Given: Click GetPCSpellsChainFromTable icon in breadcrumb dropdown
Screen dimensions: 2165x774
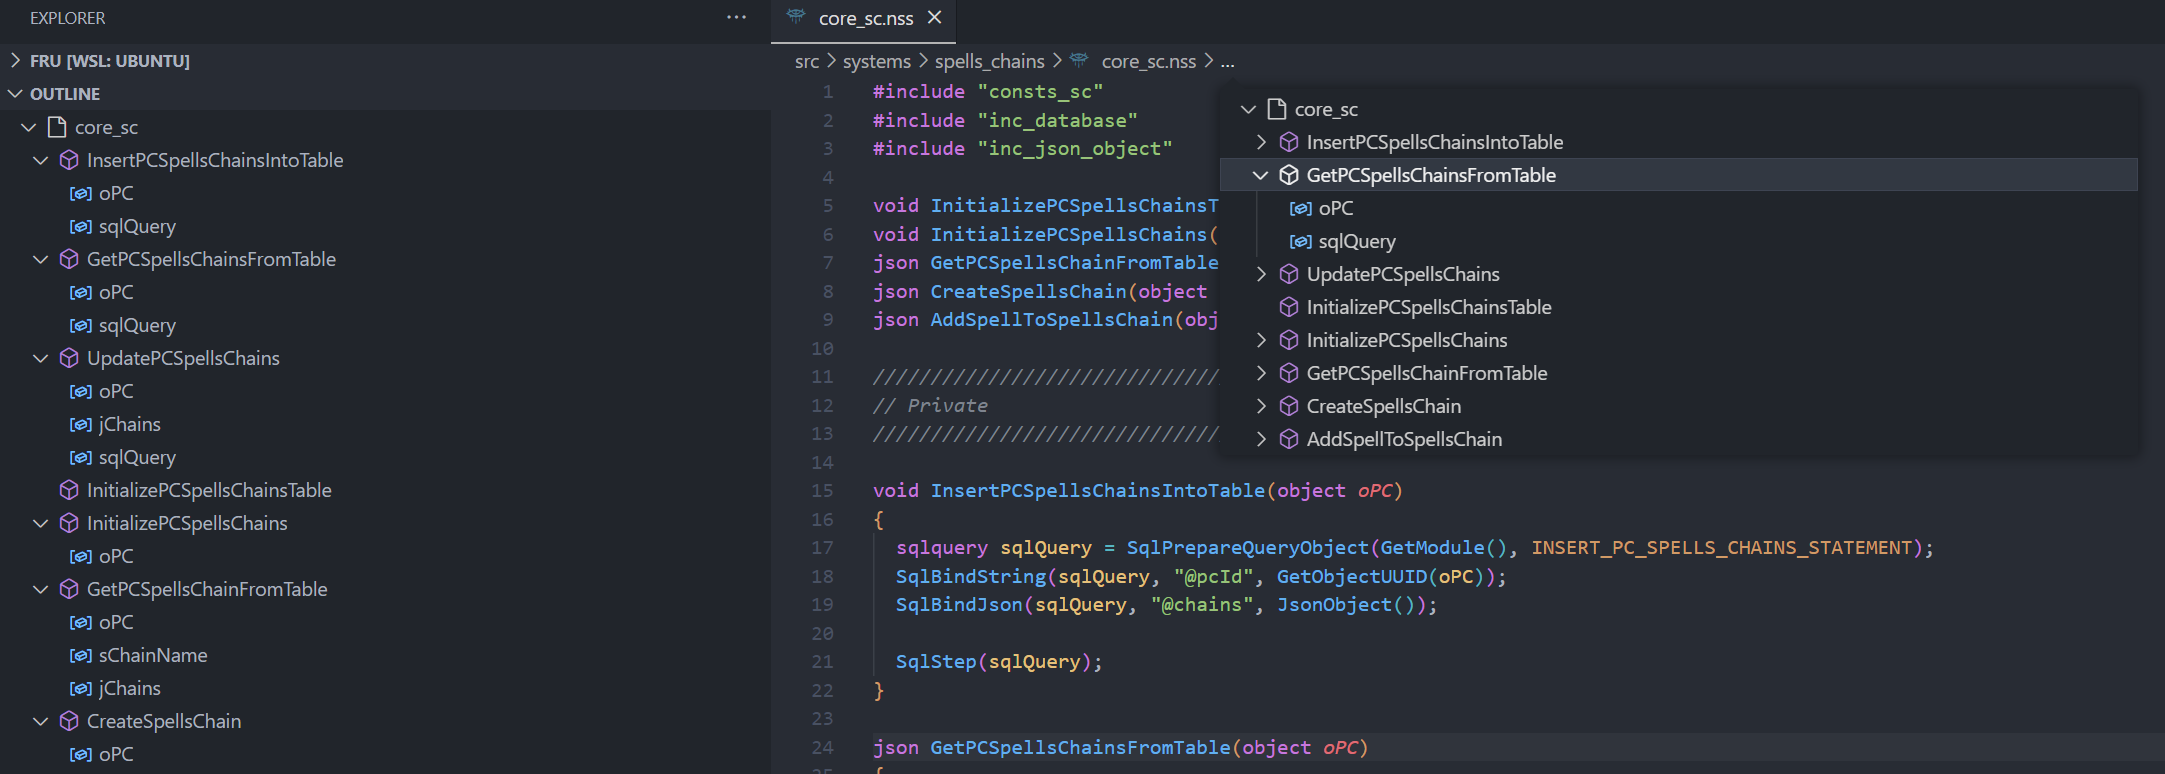Looking at the screenshot, I should [x=1289, y=373].
